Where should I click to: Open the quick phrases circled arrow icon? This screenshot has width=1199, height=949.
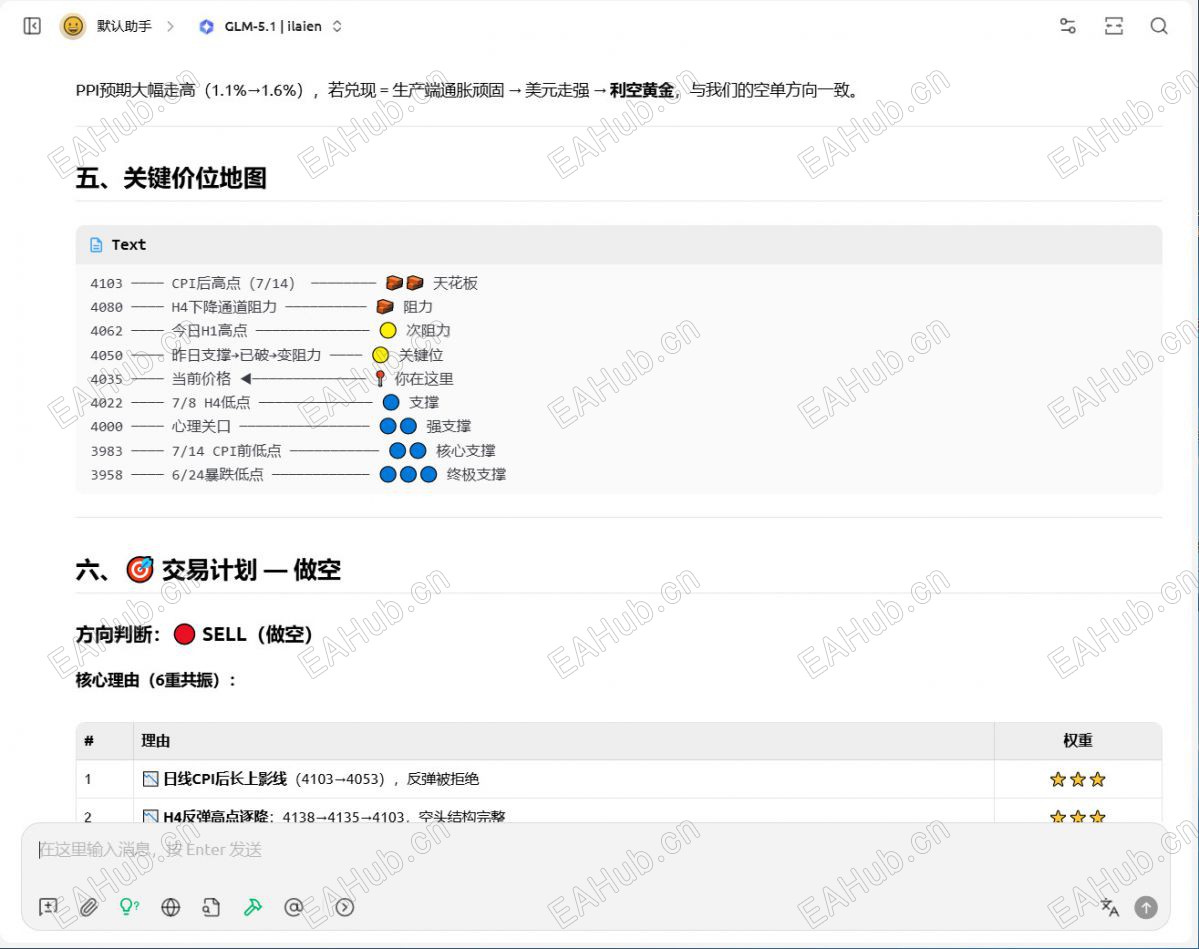click(345, 907)
